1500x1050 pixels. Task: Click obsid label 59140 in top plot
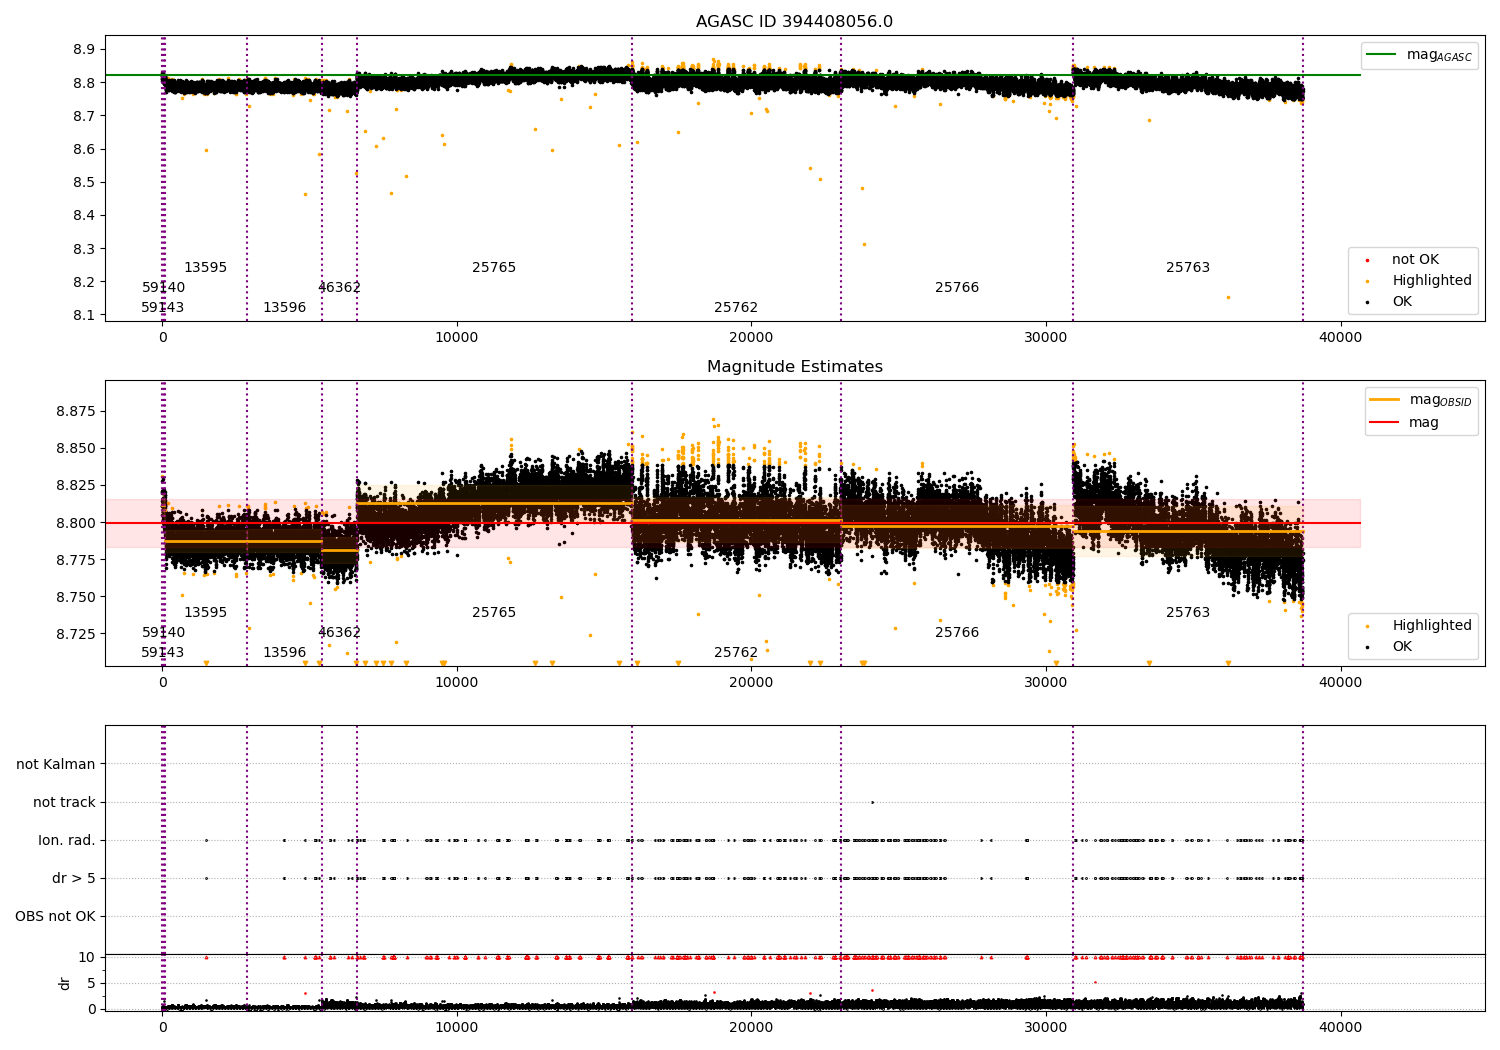(163, 288)
